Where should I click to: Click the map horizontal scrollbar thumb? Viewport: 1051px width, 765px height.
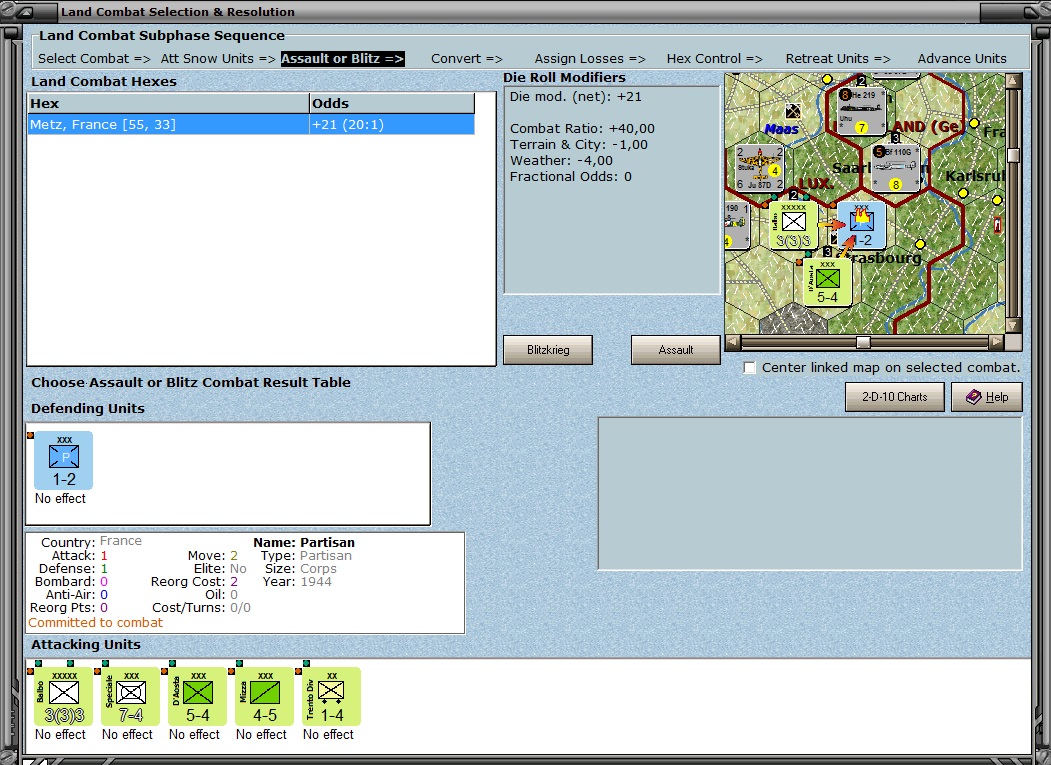point(863,343)
